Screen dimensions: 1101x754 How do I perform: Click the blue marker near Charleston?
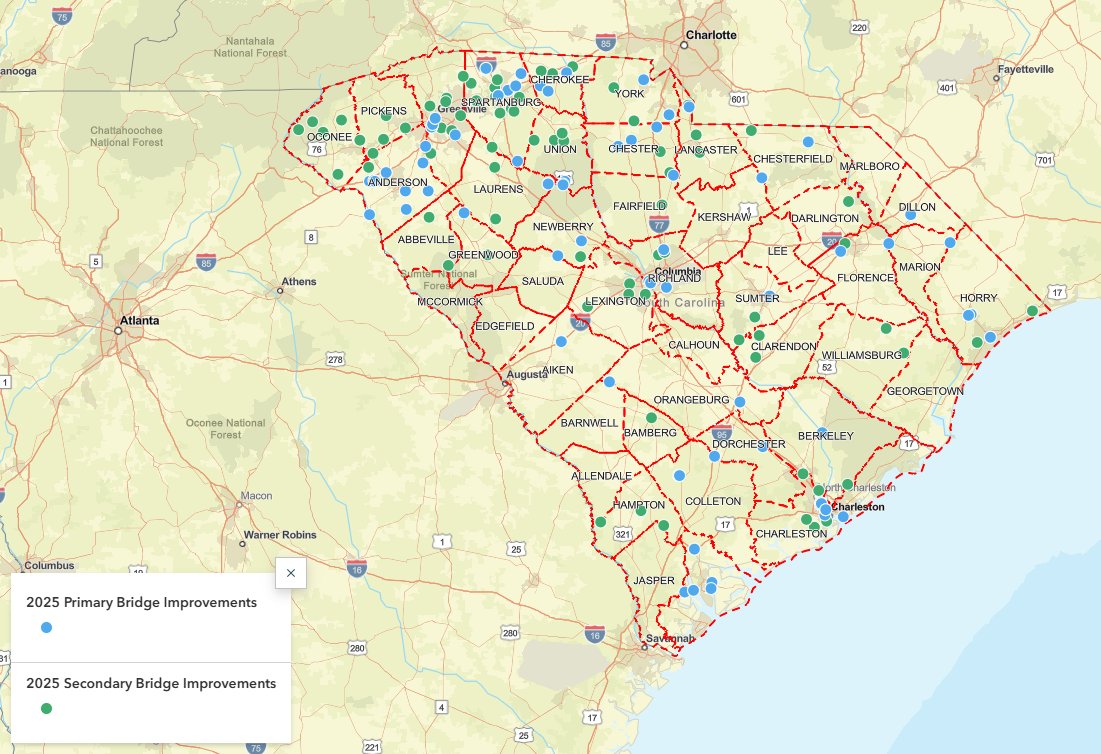(843, 517)
